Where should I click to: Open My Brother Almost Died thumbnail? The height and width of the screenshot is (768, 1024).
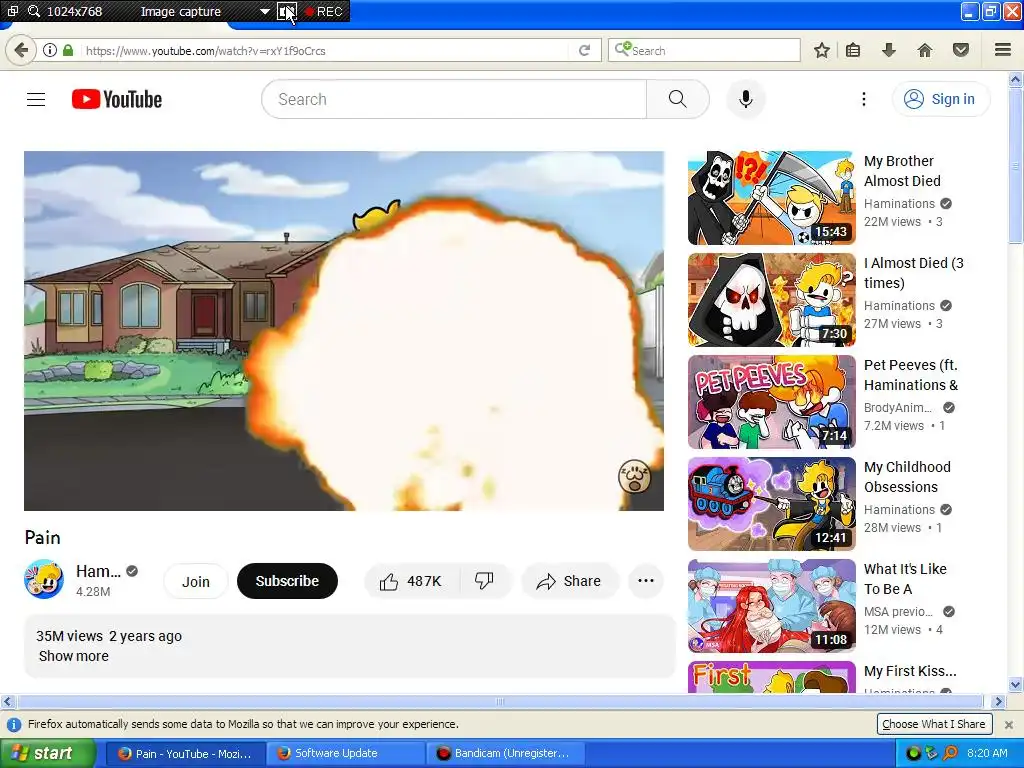[771, 198]
